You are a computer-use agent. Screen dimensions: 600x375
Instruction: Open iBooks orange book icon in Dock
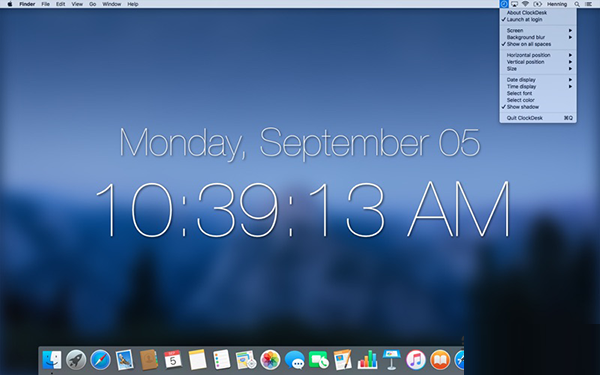pos(440,360)
